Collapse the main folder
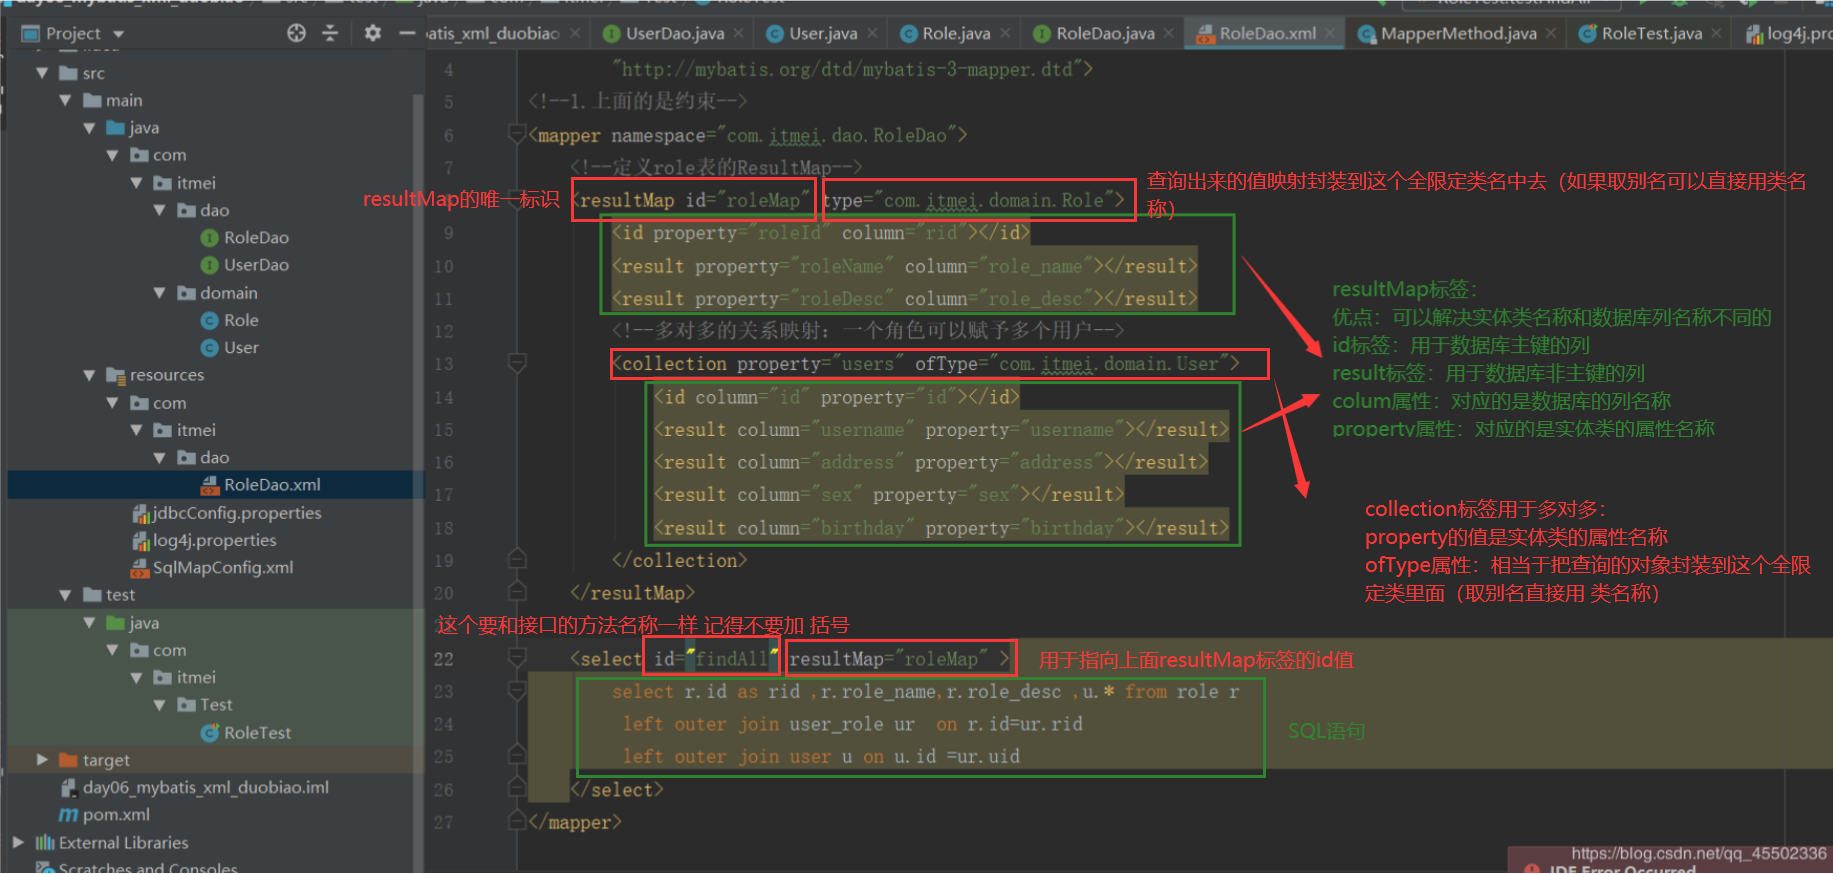Screen dimensions: 1833x874 coord(65,100)
